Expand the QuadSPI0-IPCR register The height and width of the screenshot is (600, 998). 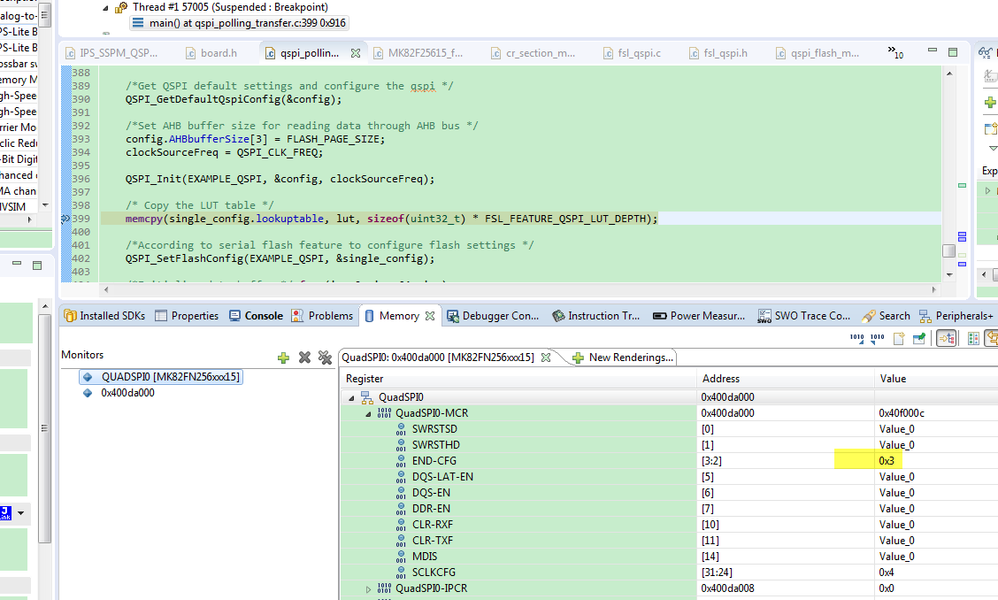(x=368, y=589)
